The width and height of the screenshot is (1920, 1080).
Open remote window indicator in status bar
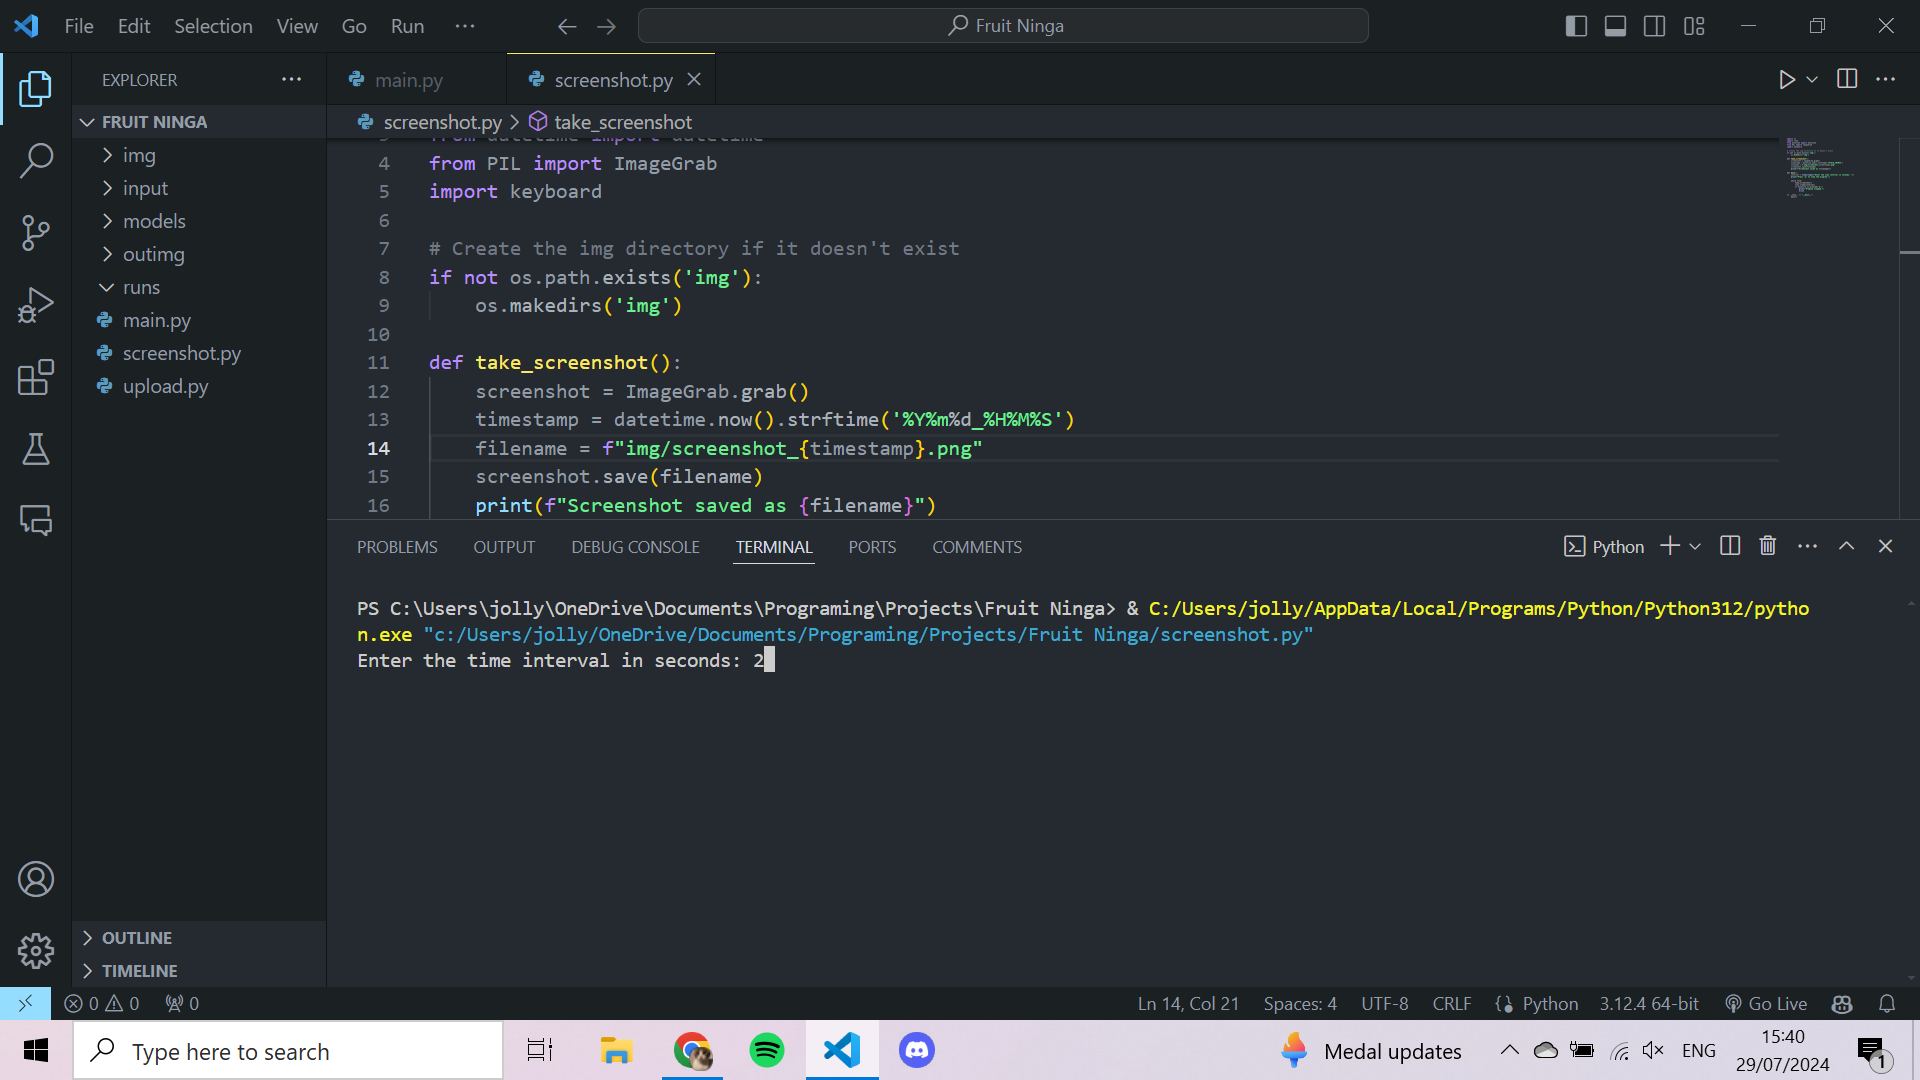tap(25, 1003)
